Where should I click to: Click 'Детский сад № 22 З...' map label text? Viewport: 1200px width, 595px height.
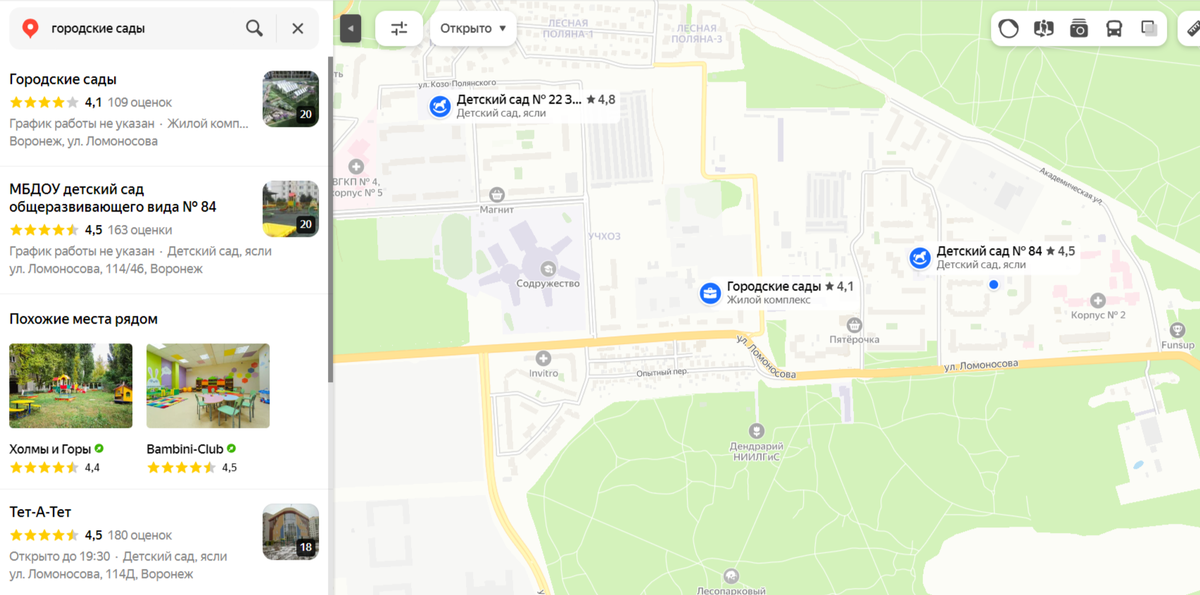(519, 100)
